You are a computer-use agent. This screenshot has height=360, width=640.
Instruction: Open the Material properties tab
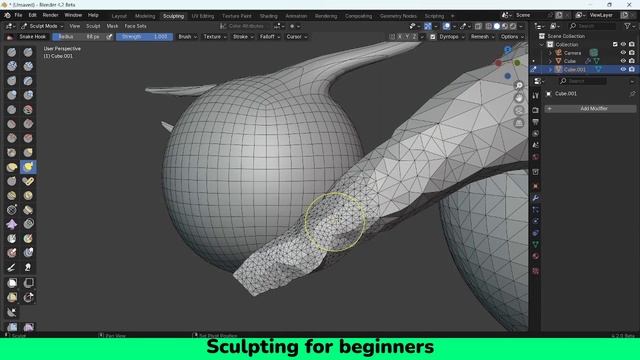click(x=536, y=256)
